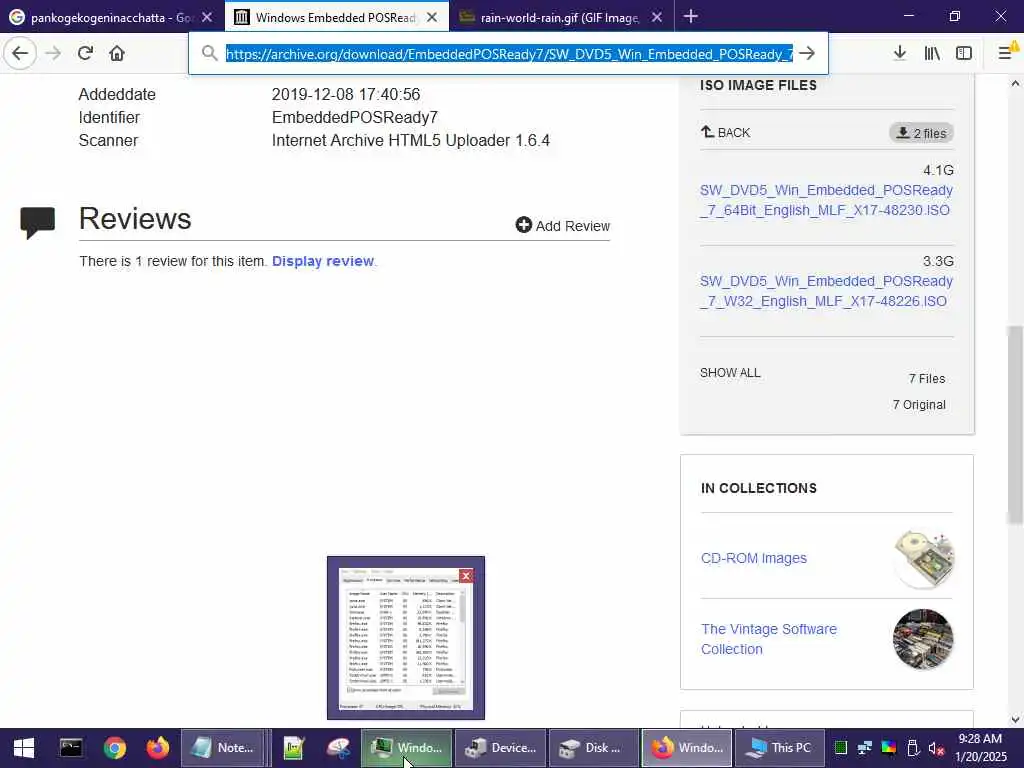Close the Windows Embedded POSReady tab
This screenshot has height=768, width=1024.
pyautogui.click(x=432, y=18)
